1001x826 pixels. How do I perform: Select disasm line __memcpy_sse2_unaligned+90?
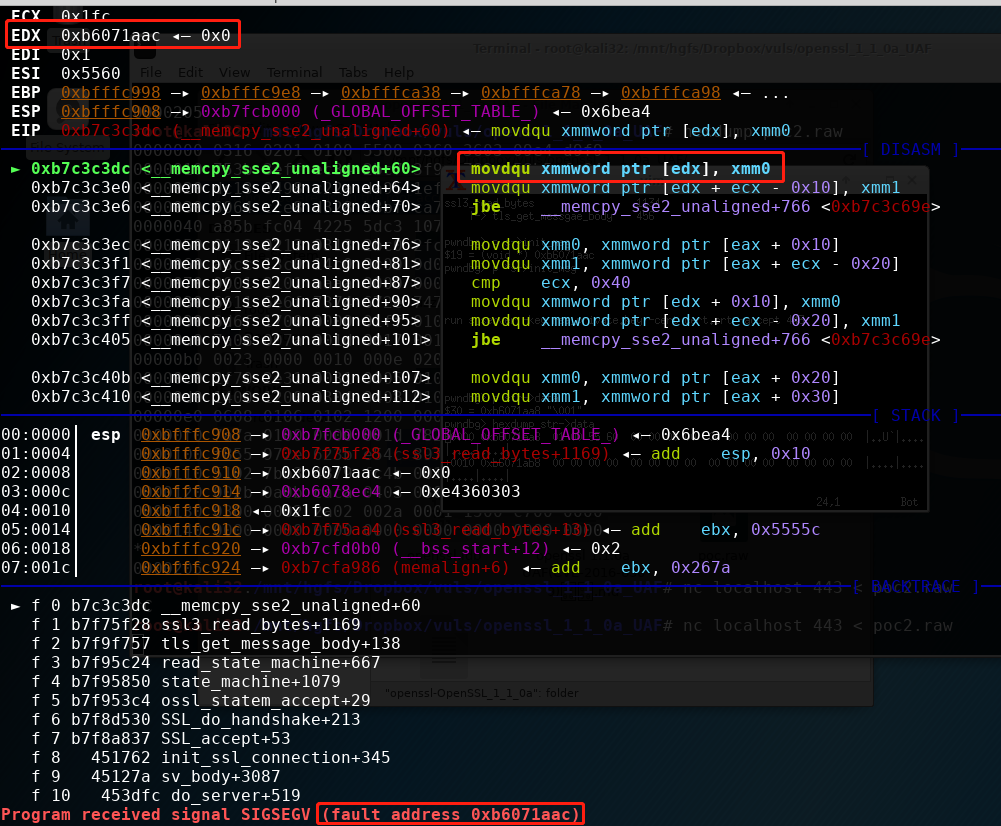(226, 301)
